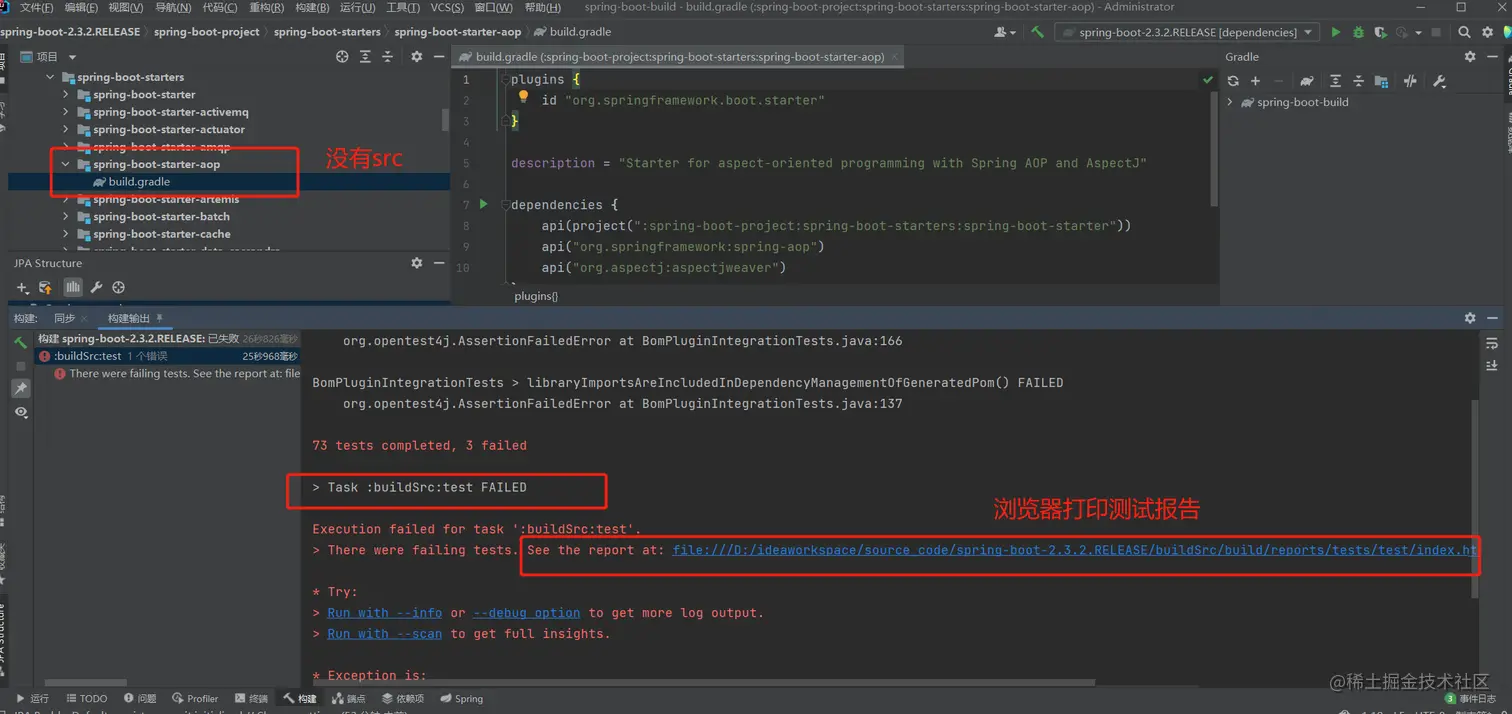This screenshot has width=1512, height=714.
Task: Click the line 2 intention lightbulb in editor
Action: [x=523, y=98]
